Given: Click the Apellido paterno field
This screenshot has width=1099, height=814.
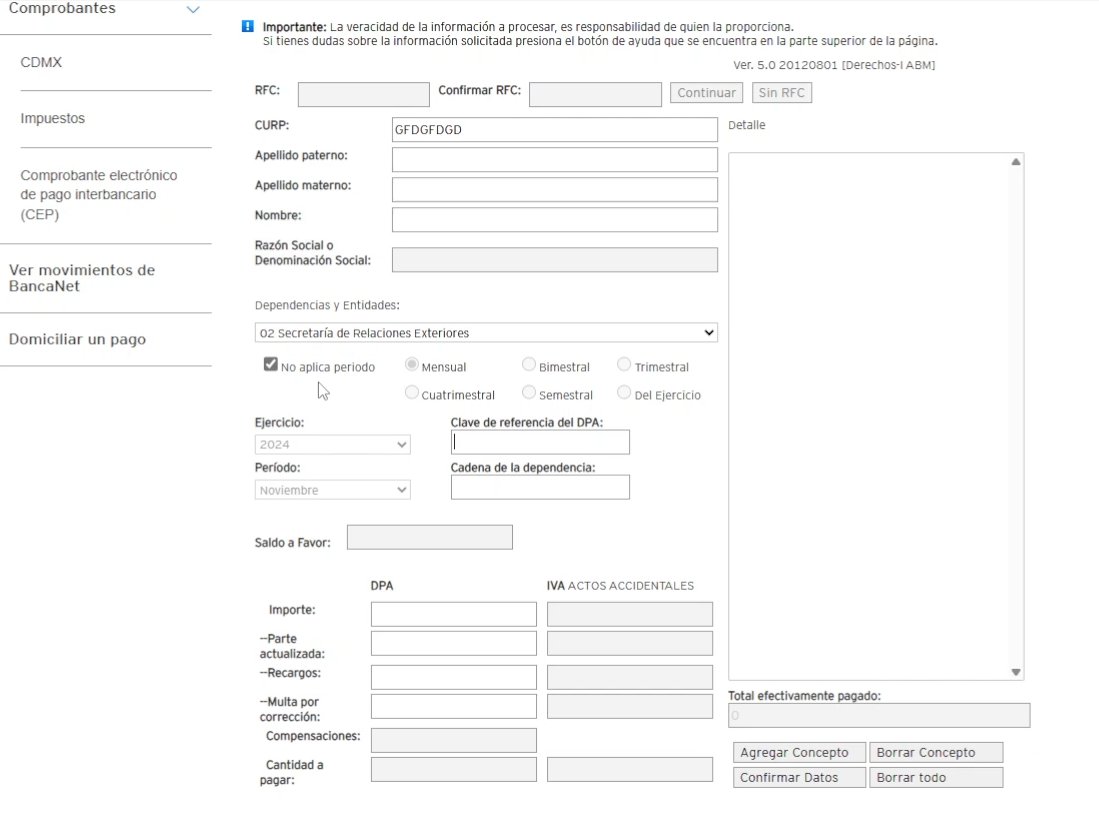Looking at the screenshot, I should pyautogui.click(x=554, y=159).
